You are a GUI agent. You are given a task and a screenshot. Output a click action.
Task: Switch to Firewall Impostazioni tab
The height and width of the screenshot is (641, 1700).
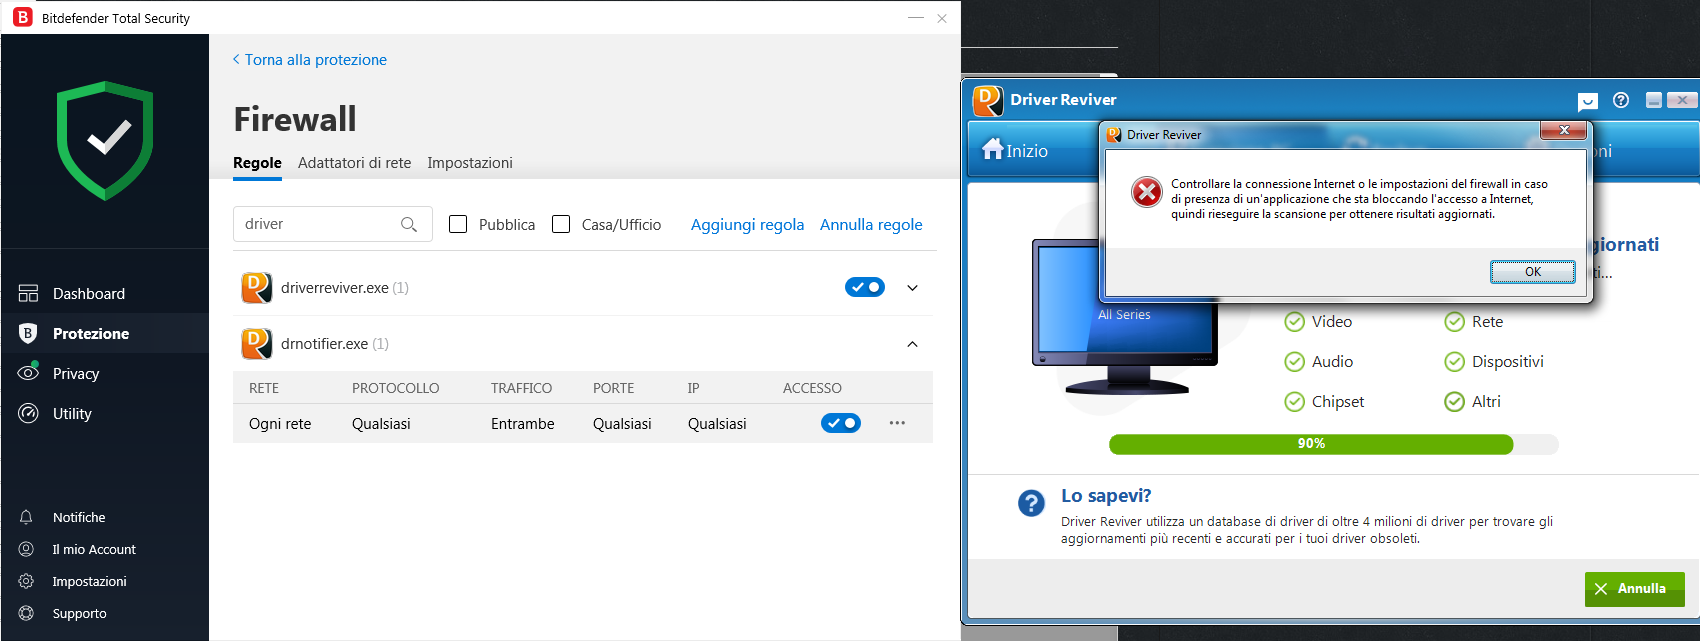[x=470, y=163]
